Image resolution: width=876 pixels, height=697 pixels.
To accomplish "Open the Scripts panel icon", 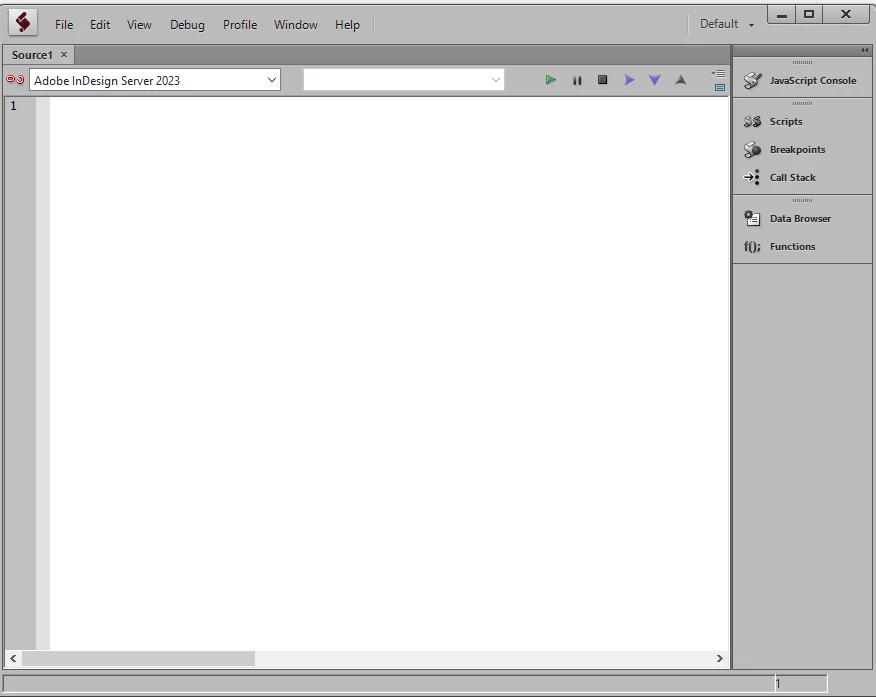I will coord(752,121).
